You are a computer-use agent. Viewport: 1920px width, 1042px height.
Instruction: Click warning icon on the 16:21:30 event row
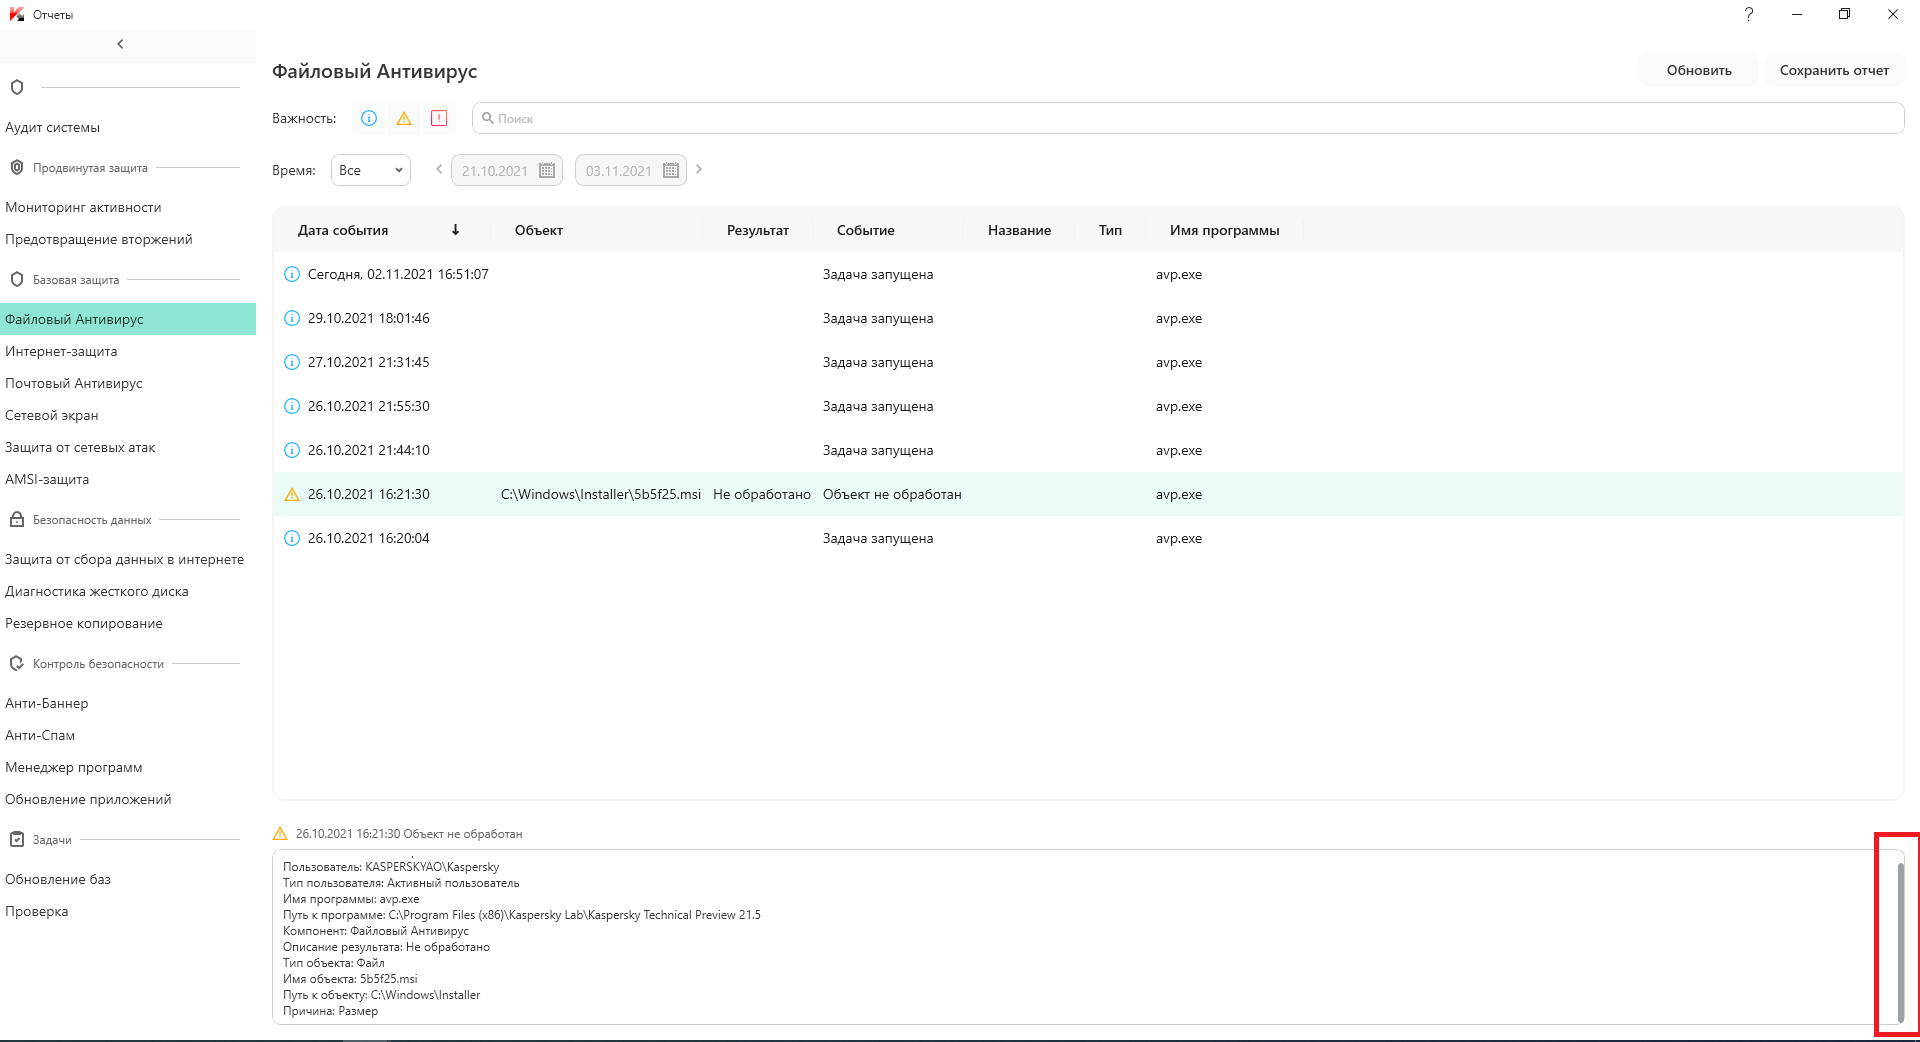292,495
